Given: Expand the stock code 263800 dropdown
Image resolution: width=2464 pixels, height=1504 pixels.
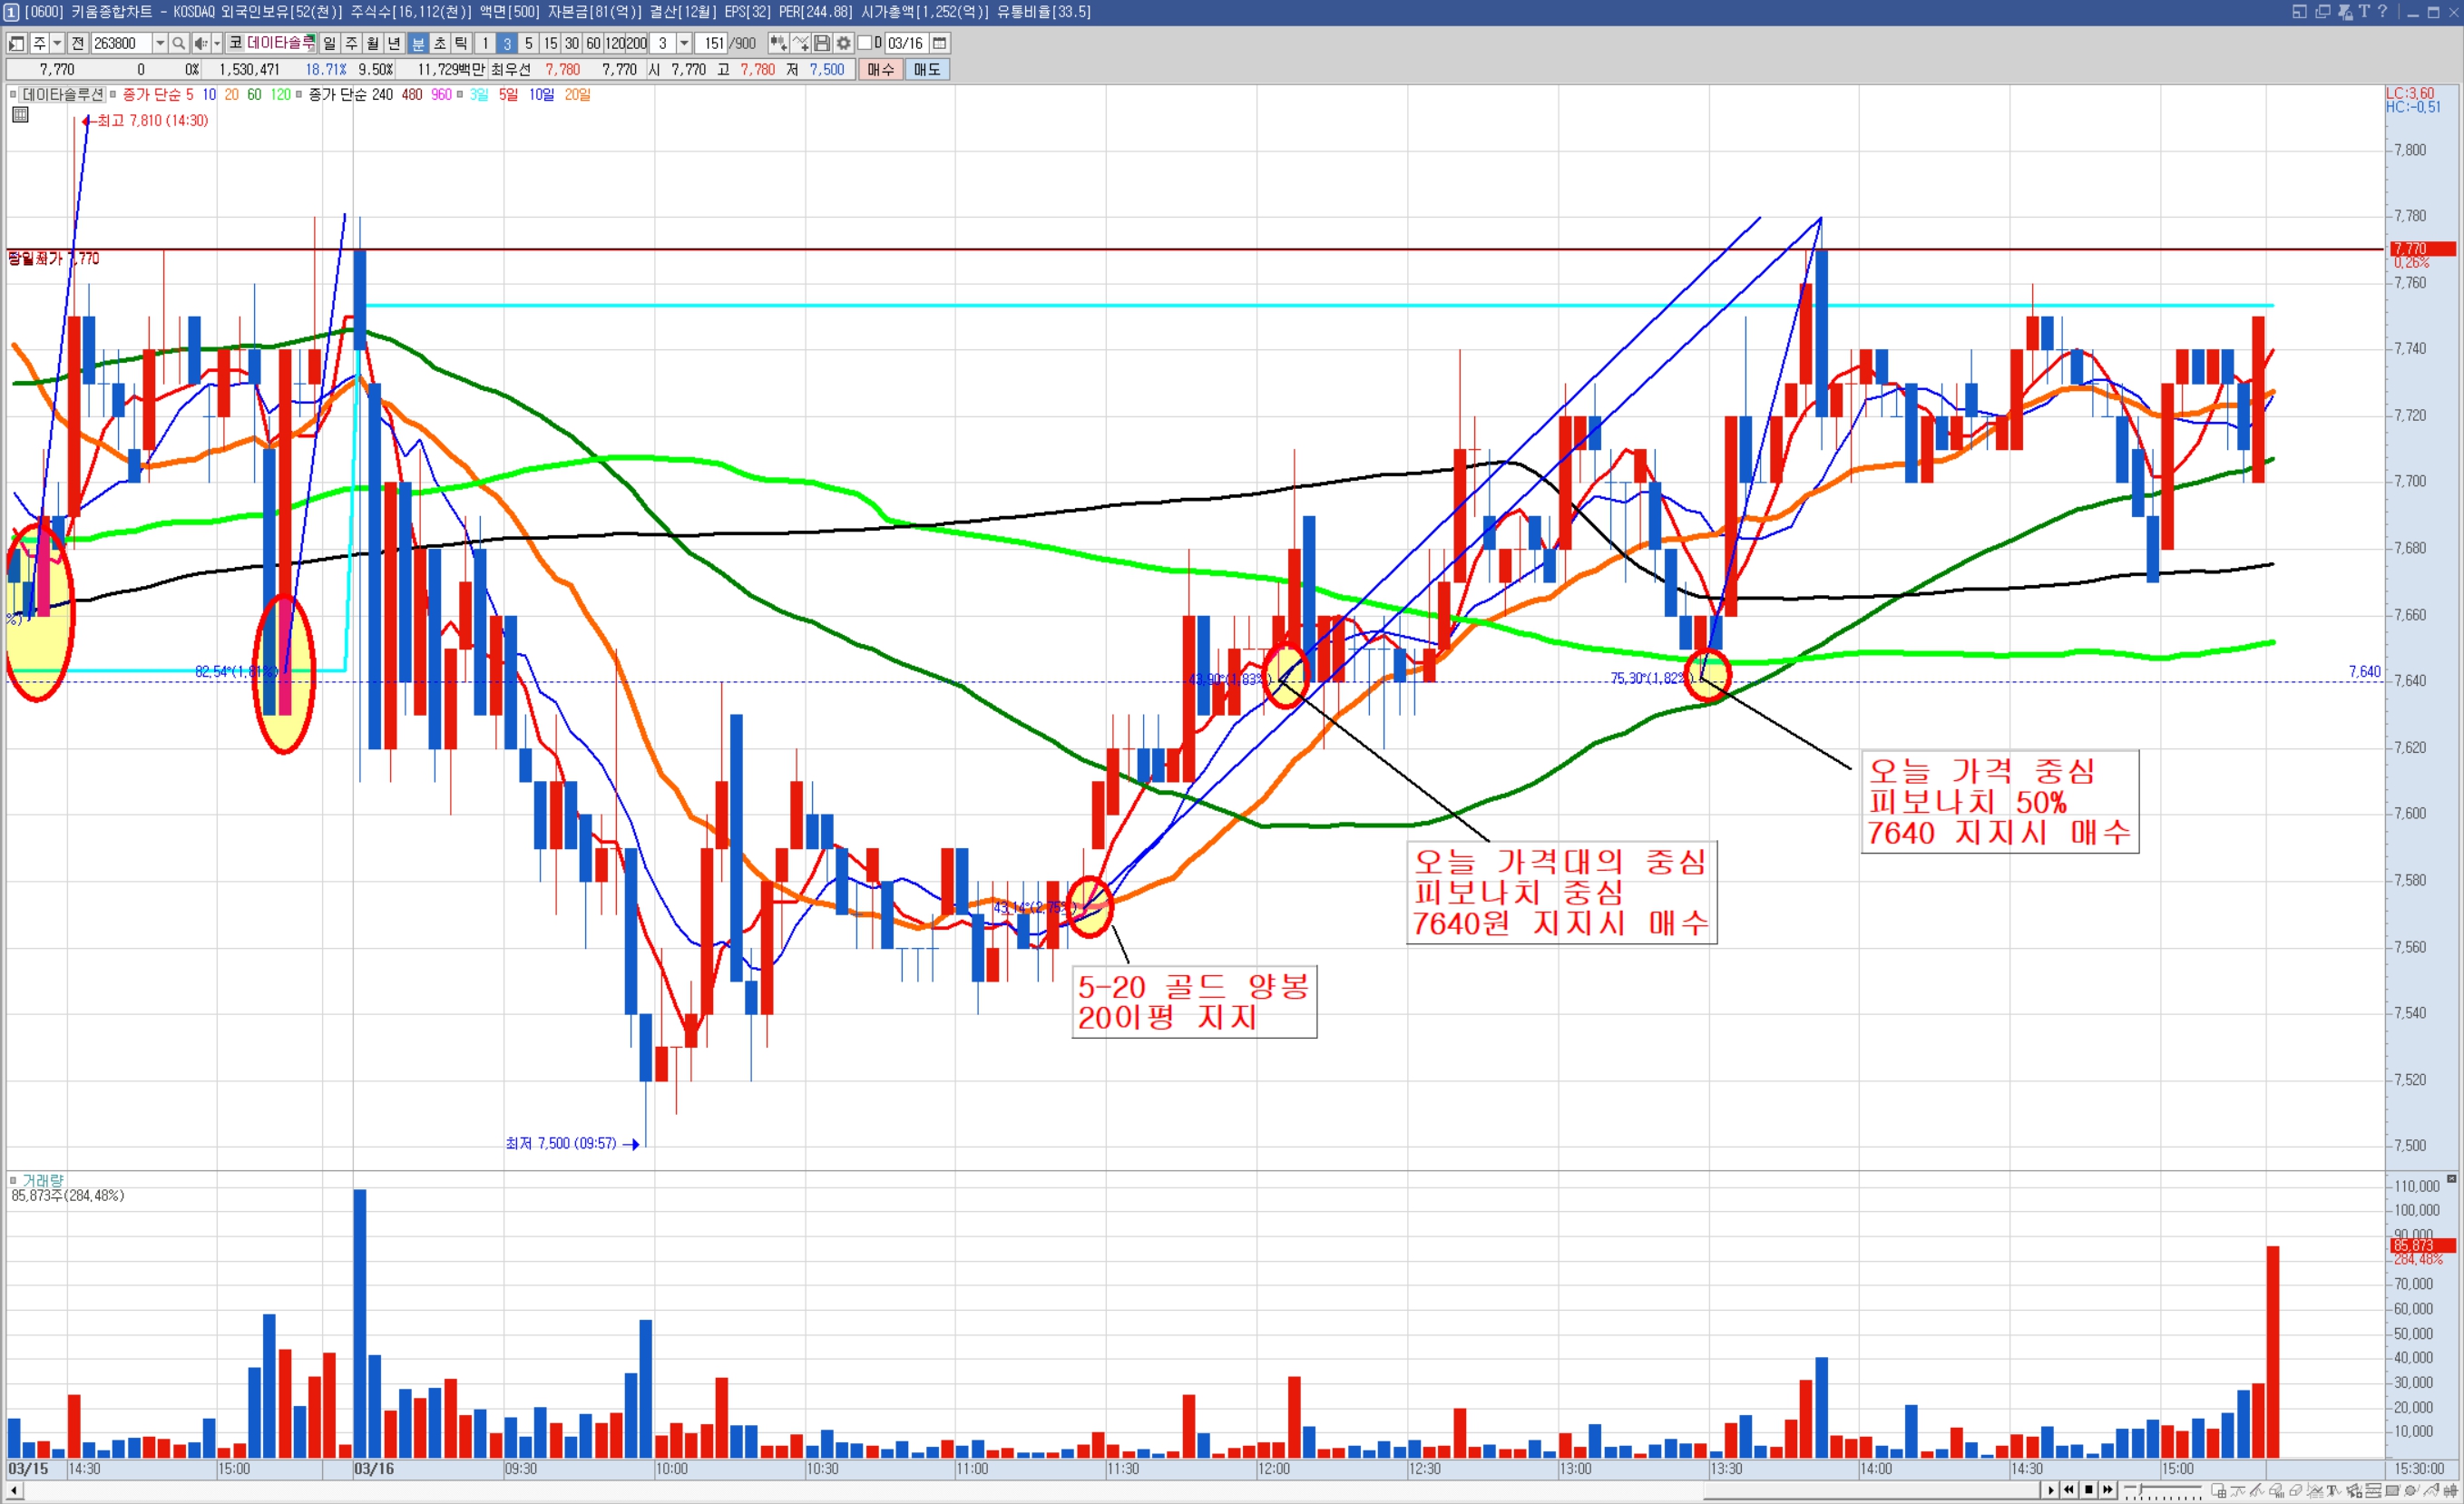Looking at the screenshot, I should pos(160,43).
